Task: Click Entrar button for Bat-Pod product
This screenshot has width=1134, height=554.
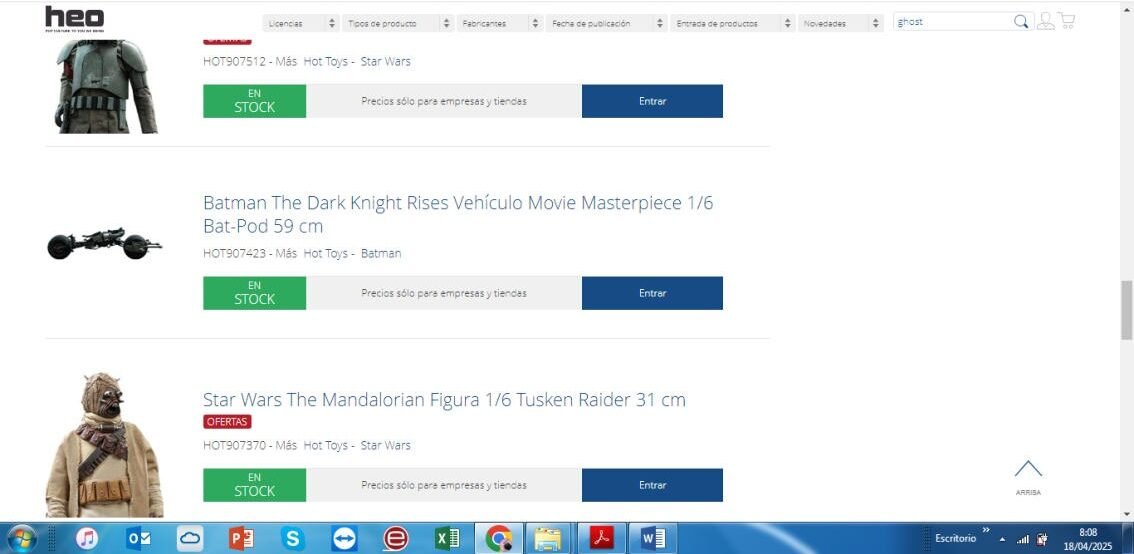Action: [652, 293]
